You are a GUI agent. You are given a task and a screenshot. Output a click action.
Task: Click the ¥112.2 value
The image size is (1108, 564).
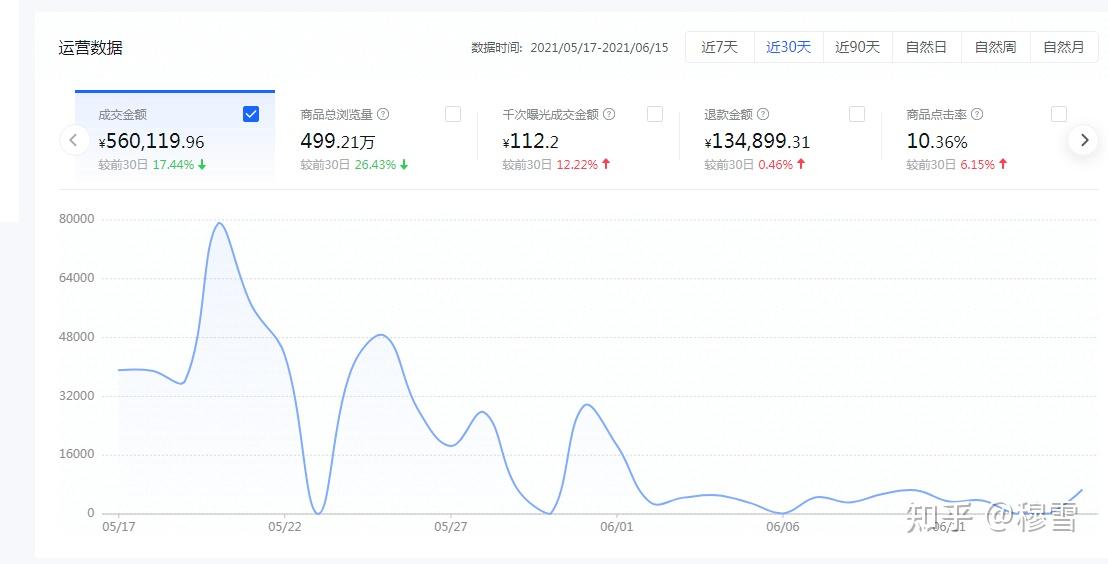tap(530, 141)
